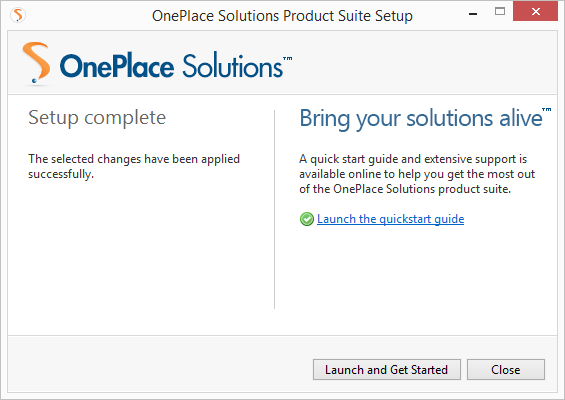Maximize the setup window
This screenshot has width=565, height=400.
[x=500, y=12]
